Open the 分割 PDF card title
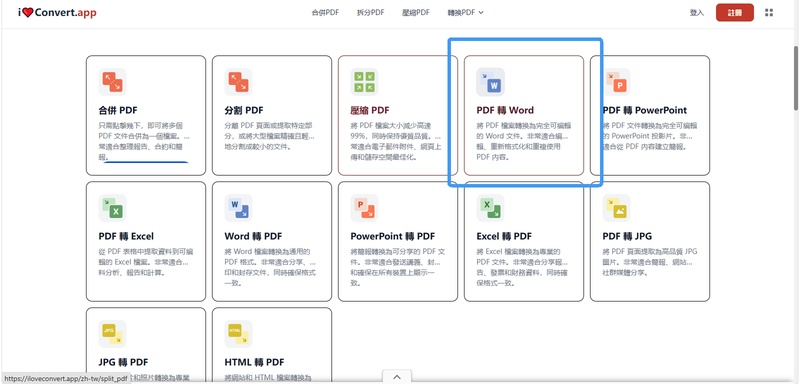This screenshot has width=800, height=384. click(x=244, y=110)
